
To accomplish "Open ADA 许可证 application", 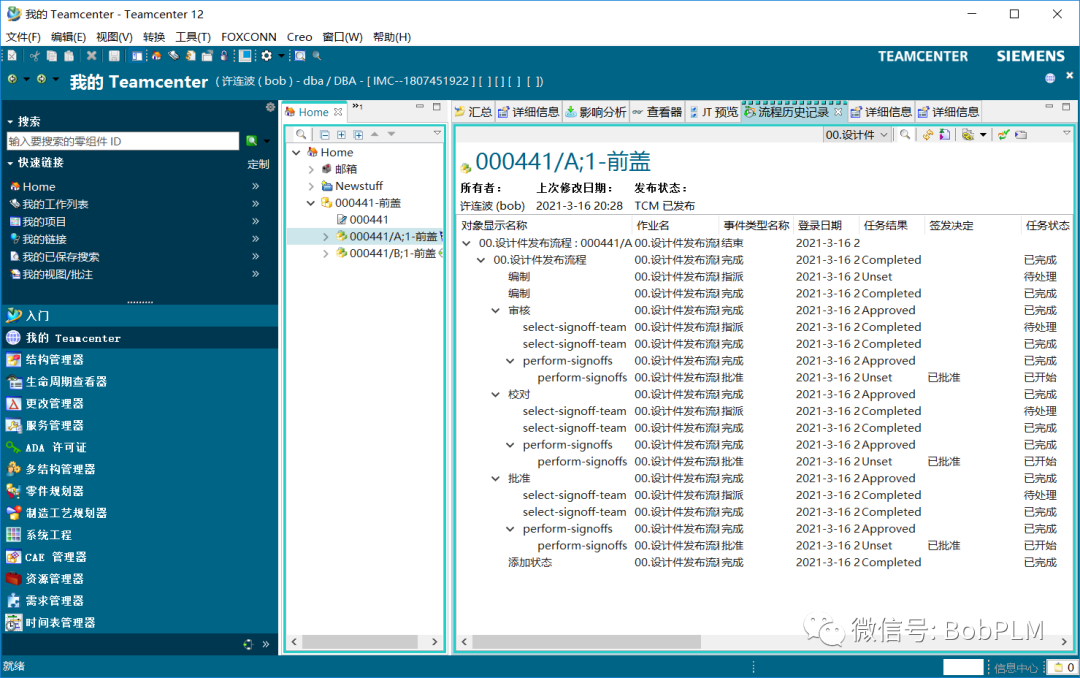I will coord(140,448).
